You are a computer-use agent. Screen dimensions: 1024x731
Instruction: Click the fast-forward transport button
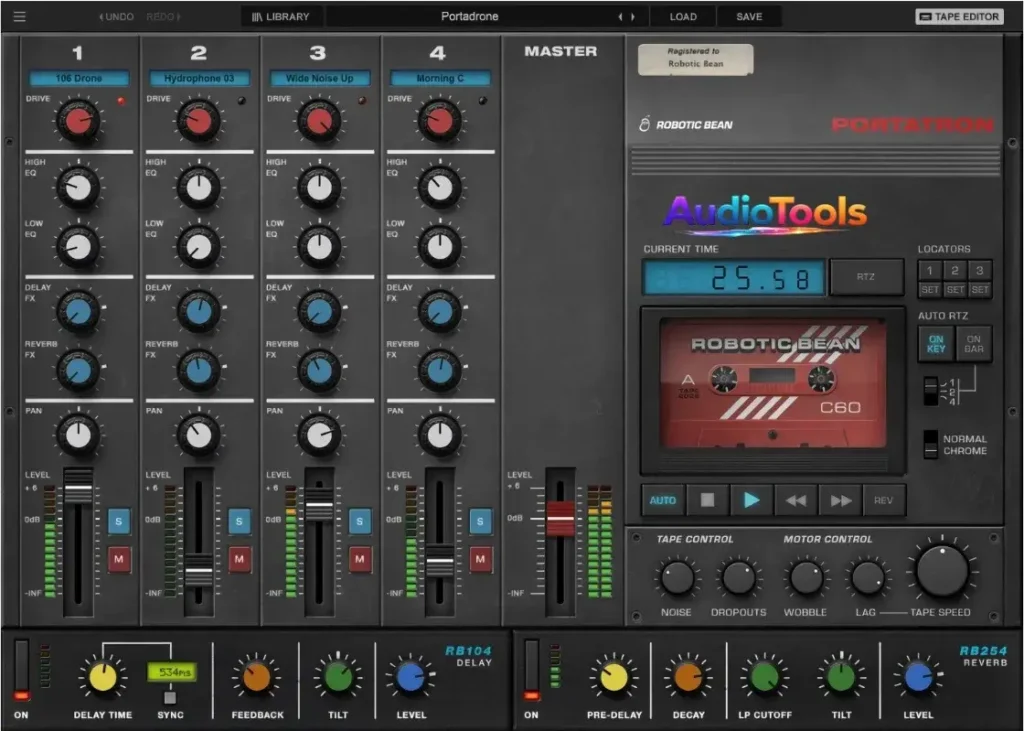coord(840,500)
